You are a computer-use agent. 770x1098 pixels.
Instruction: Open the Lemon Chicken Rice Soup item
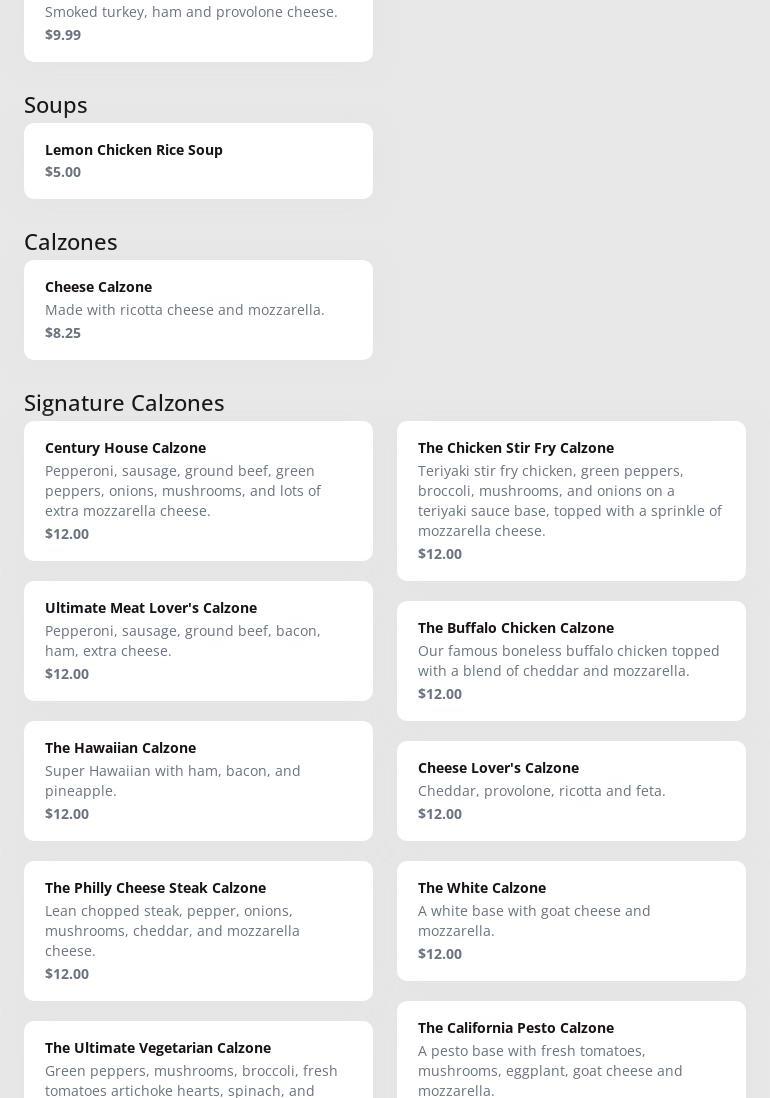tap(198, 160)
